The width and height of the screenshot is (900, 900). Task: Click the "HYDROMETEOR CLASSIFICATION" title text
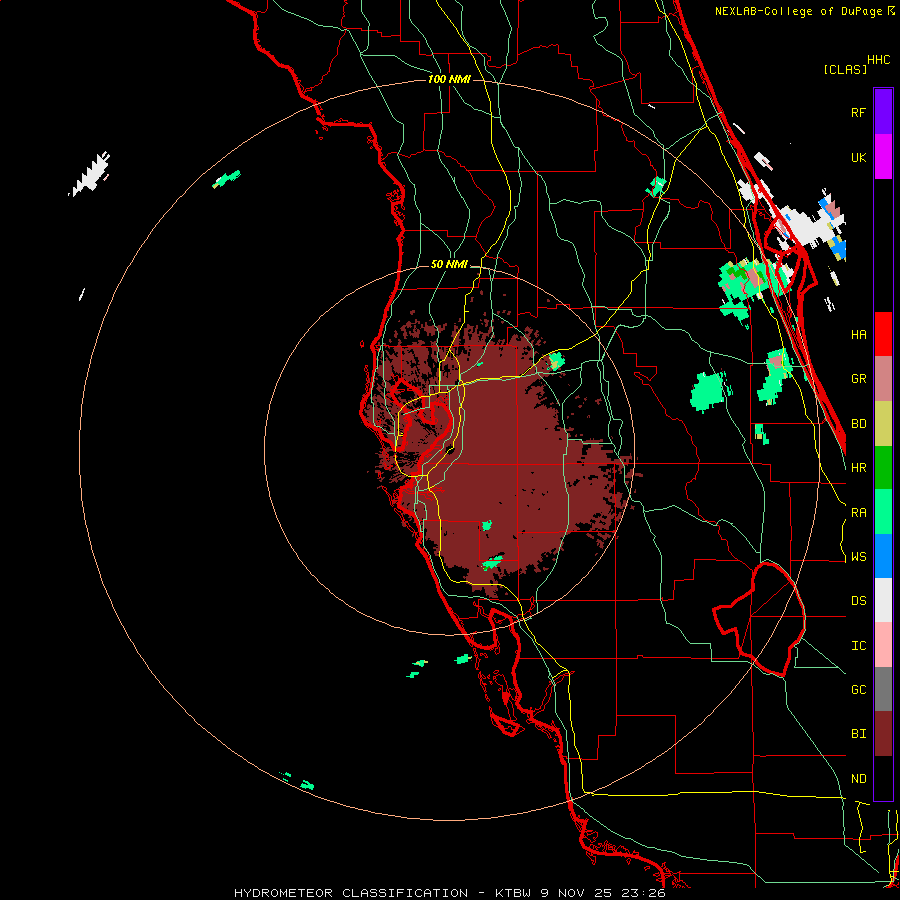point(351,893)
